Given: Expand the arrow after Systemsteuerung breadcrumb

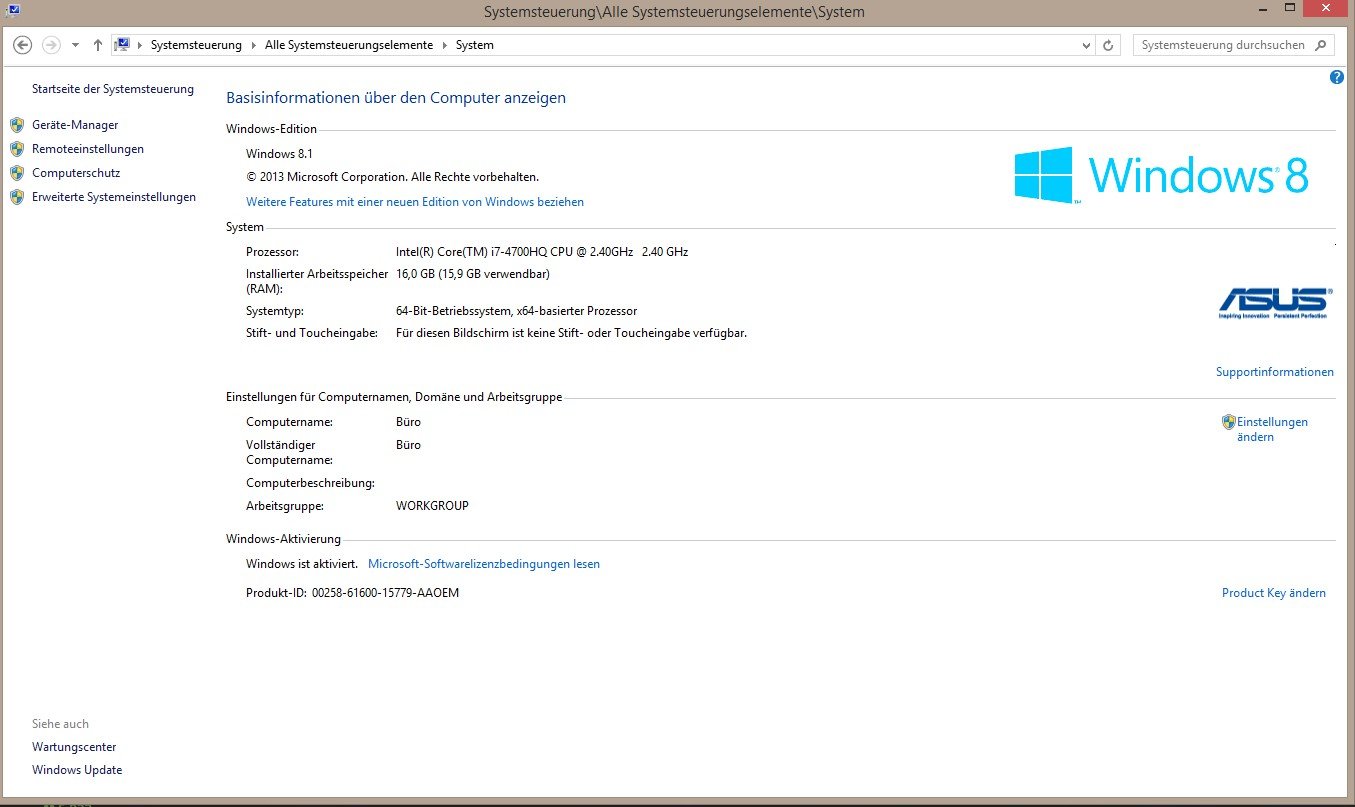Looking at the screenshot, I should 254,45.
